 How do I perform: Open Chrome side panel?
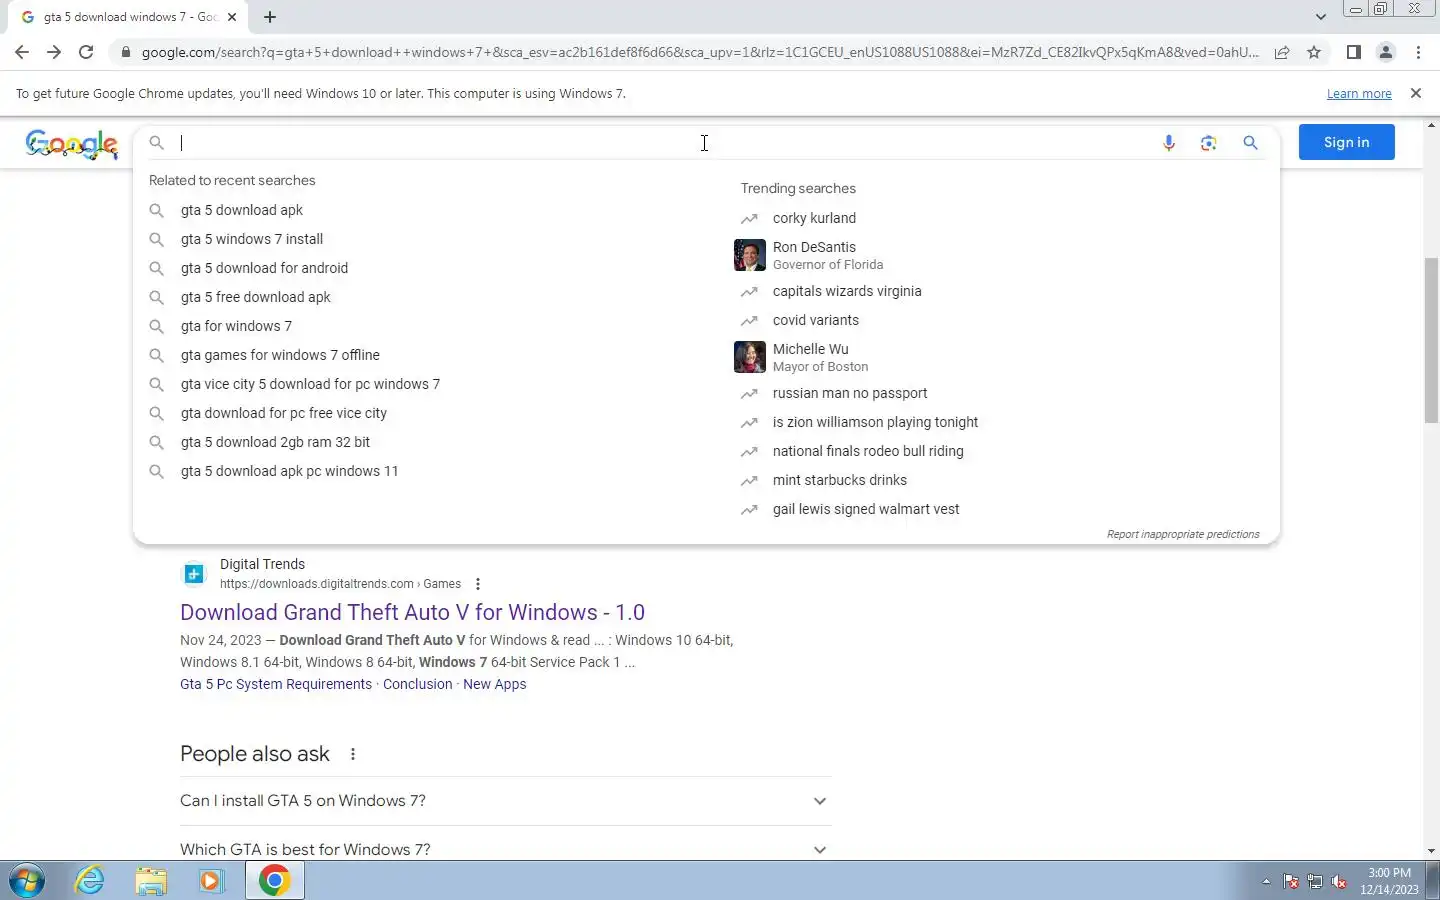tap(1353, 52)
